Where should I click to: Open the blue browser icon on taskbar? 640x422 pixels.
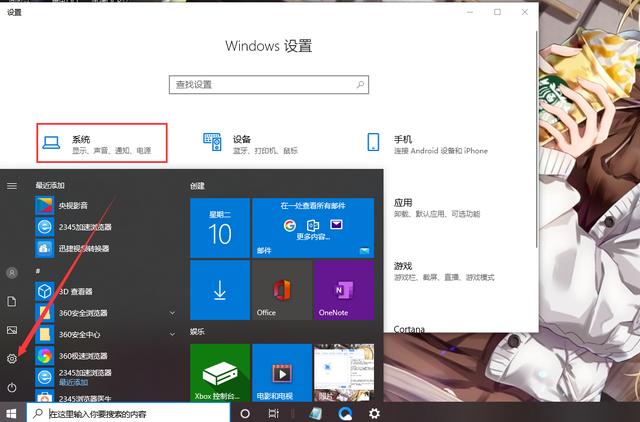[345, 413]
